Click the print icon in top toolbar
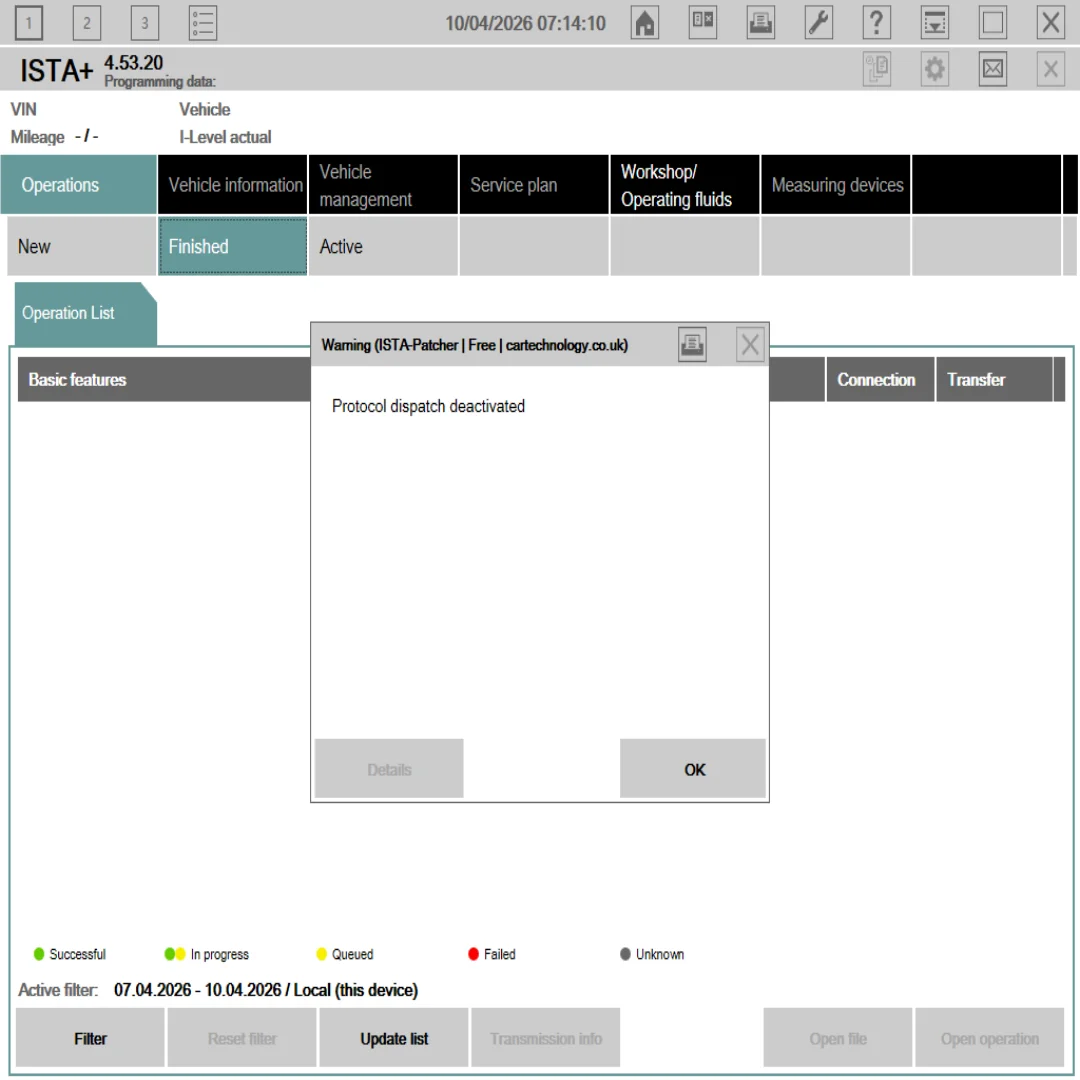 (x=760, y=23)
